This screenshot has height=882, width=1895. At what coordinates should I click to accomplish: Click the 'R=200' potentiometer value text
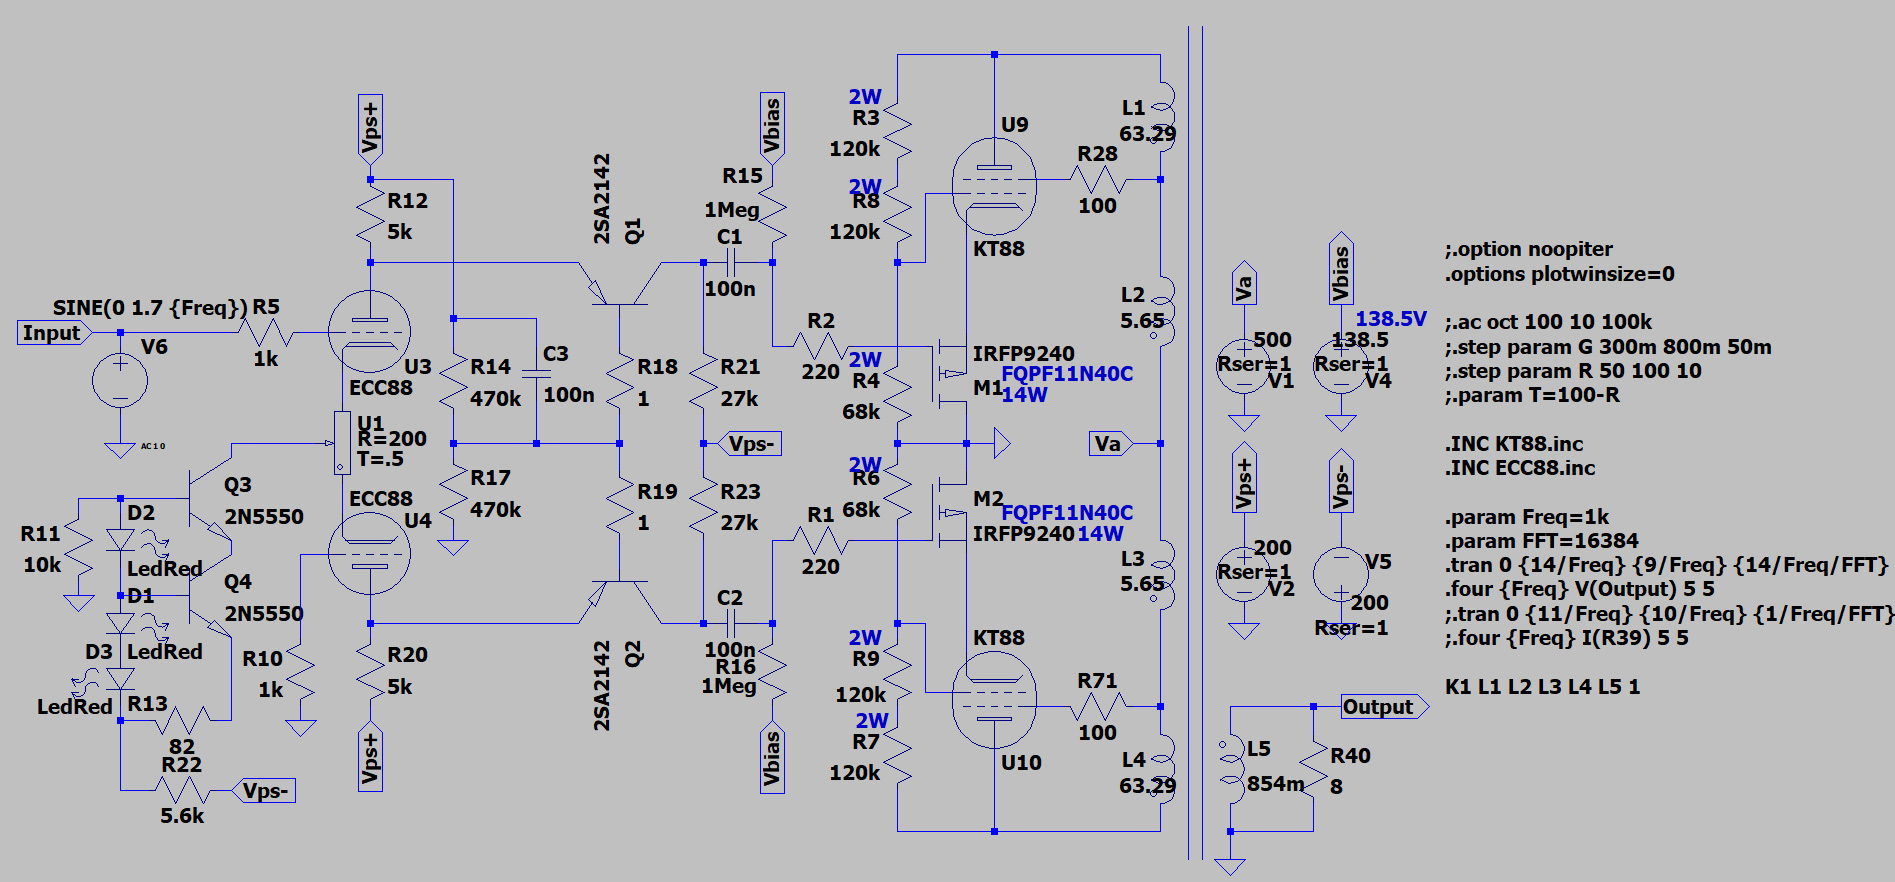click(392, 438)
